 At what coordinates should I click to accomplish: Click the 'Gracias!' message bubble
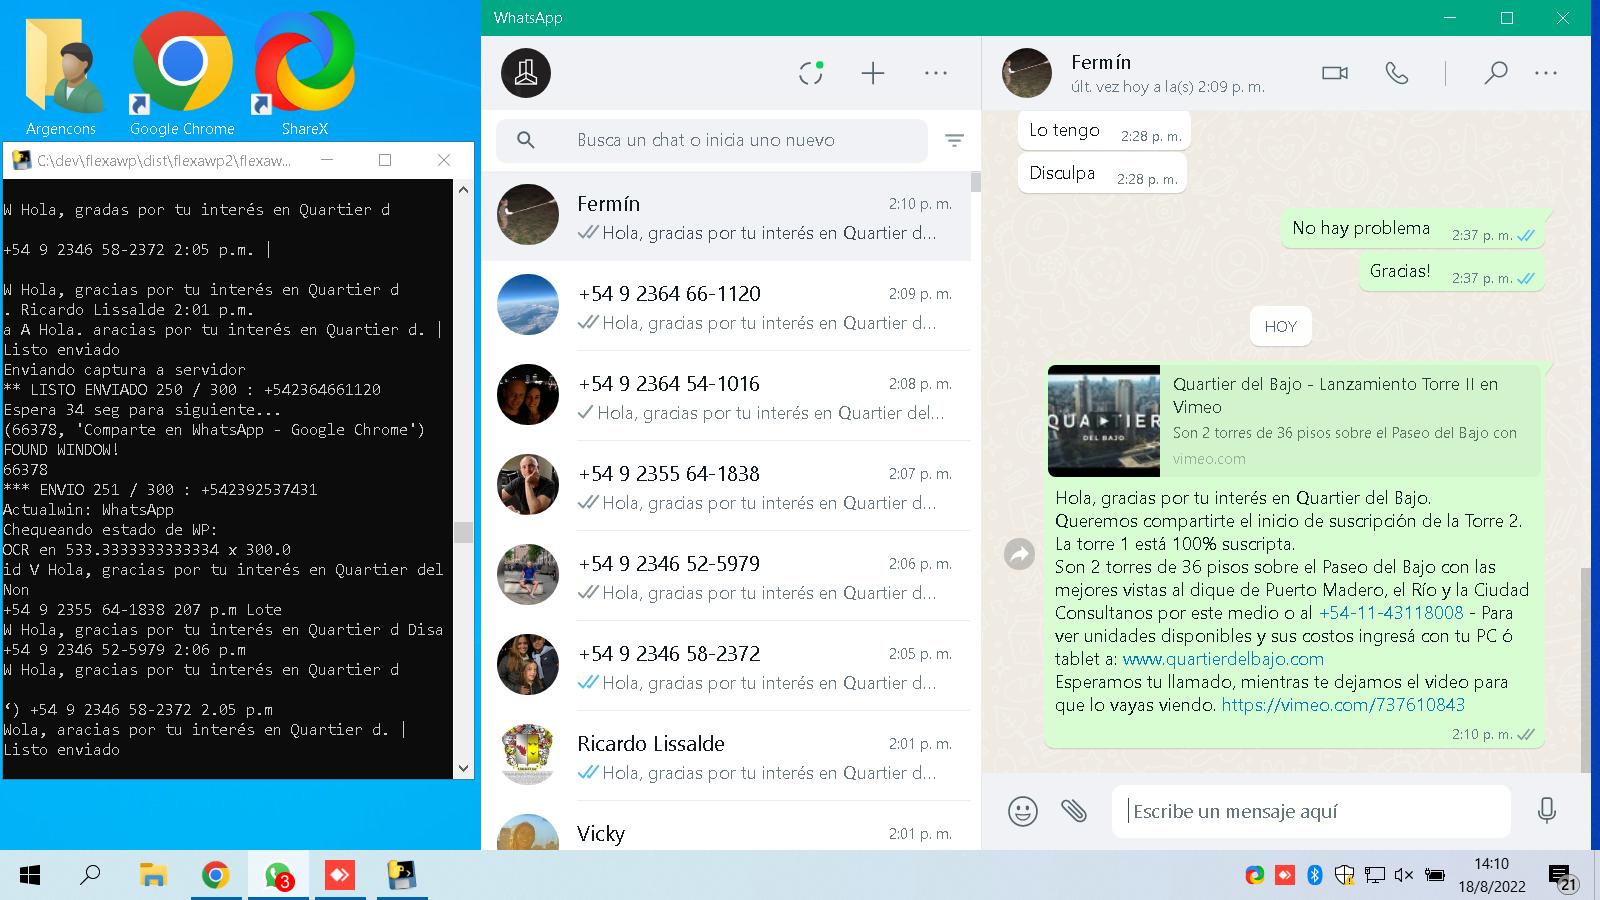point(1451,272)
